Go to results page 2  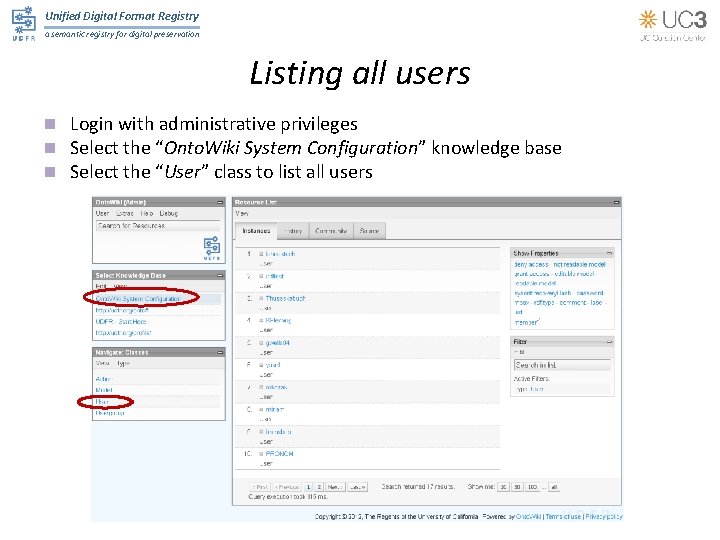[x=319, y=487]
